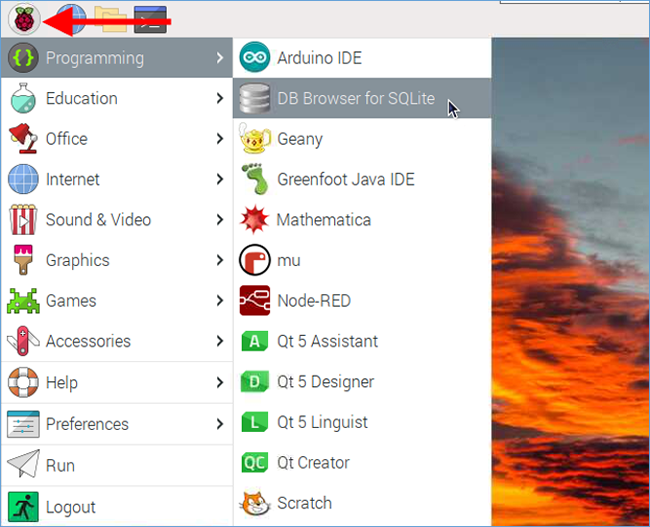Click the Arduino IDE icon
This screenshot has width=650, height=527.
coord(255,57)
